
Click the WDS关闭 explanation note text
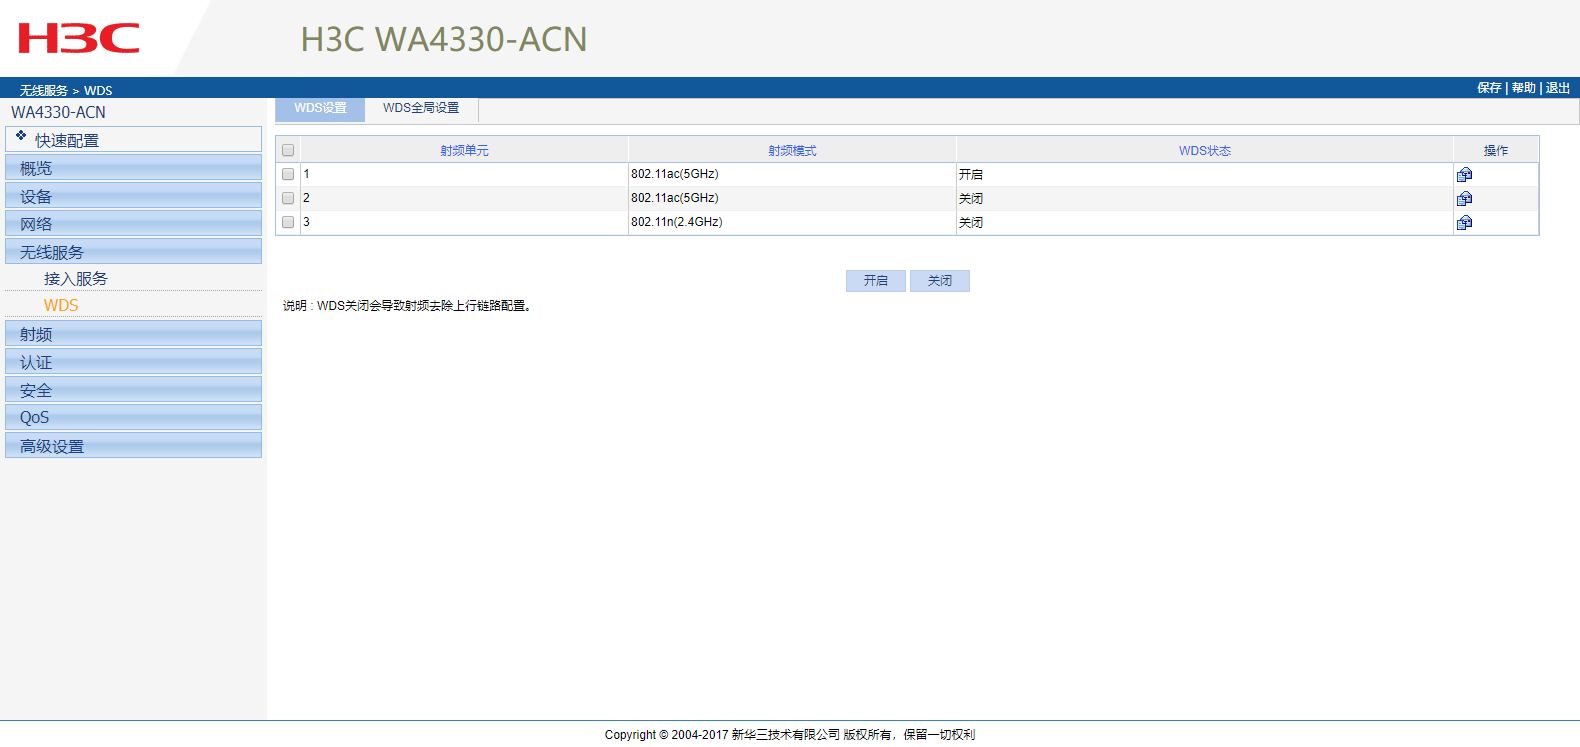point(407,306)
